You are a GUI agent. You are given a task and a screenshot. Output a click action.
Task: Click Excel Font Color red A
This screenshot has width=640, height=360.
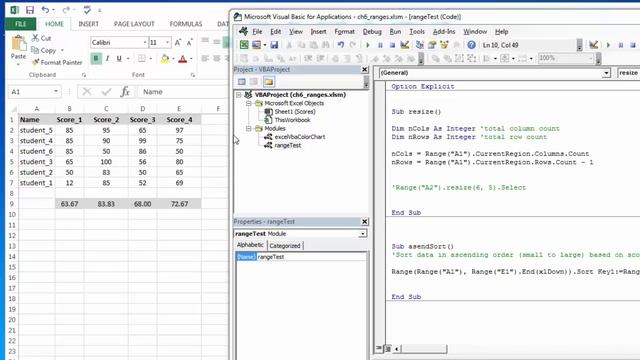tap(182, 59)
